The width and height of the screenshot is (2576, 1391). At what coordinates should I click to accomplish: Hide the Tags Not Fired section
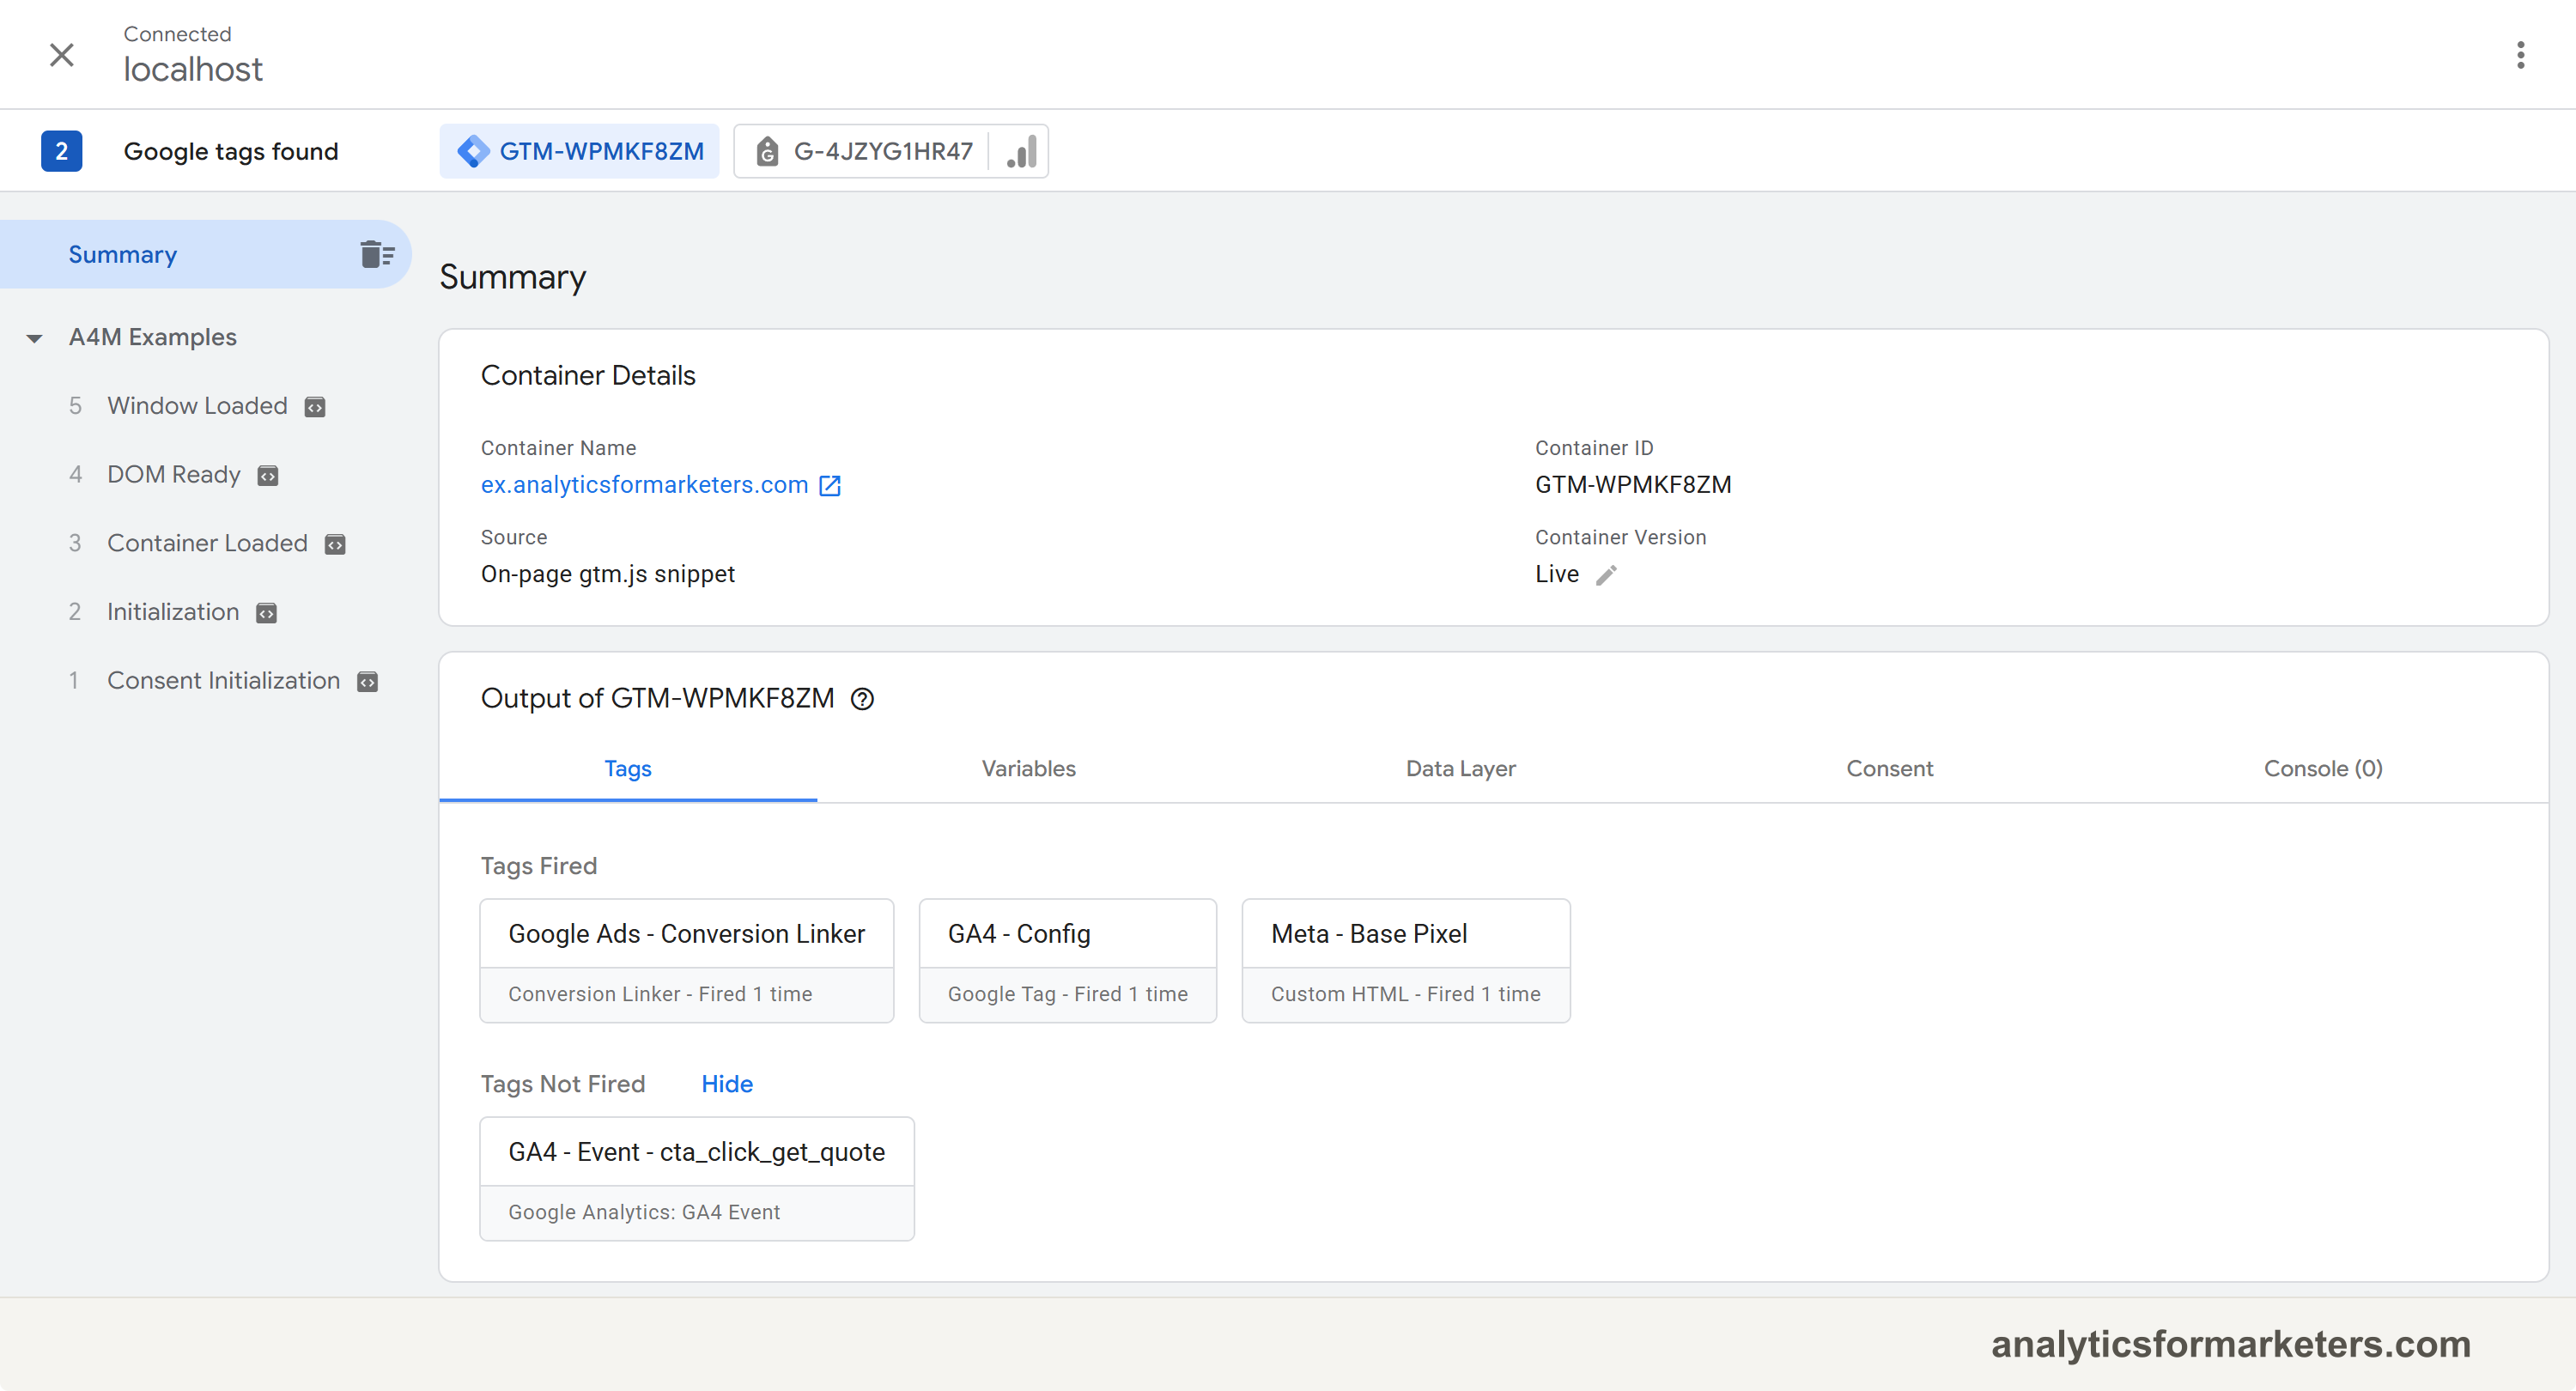click(x=727, y=1084)
